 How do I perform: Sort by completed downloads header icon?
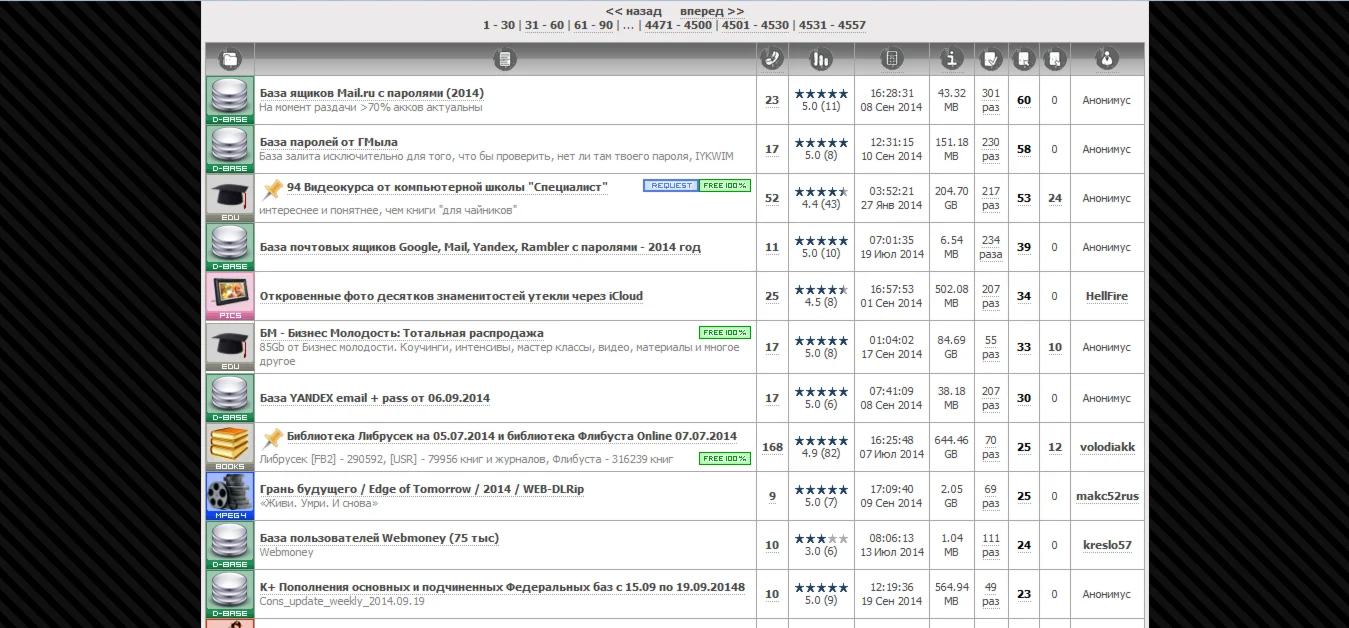[x=990, y=59]
